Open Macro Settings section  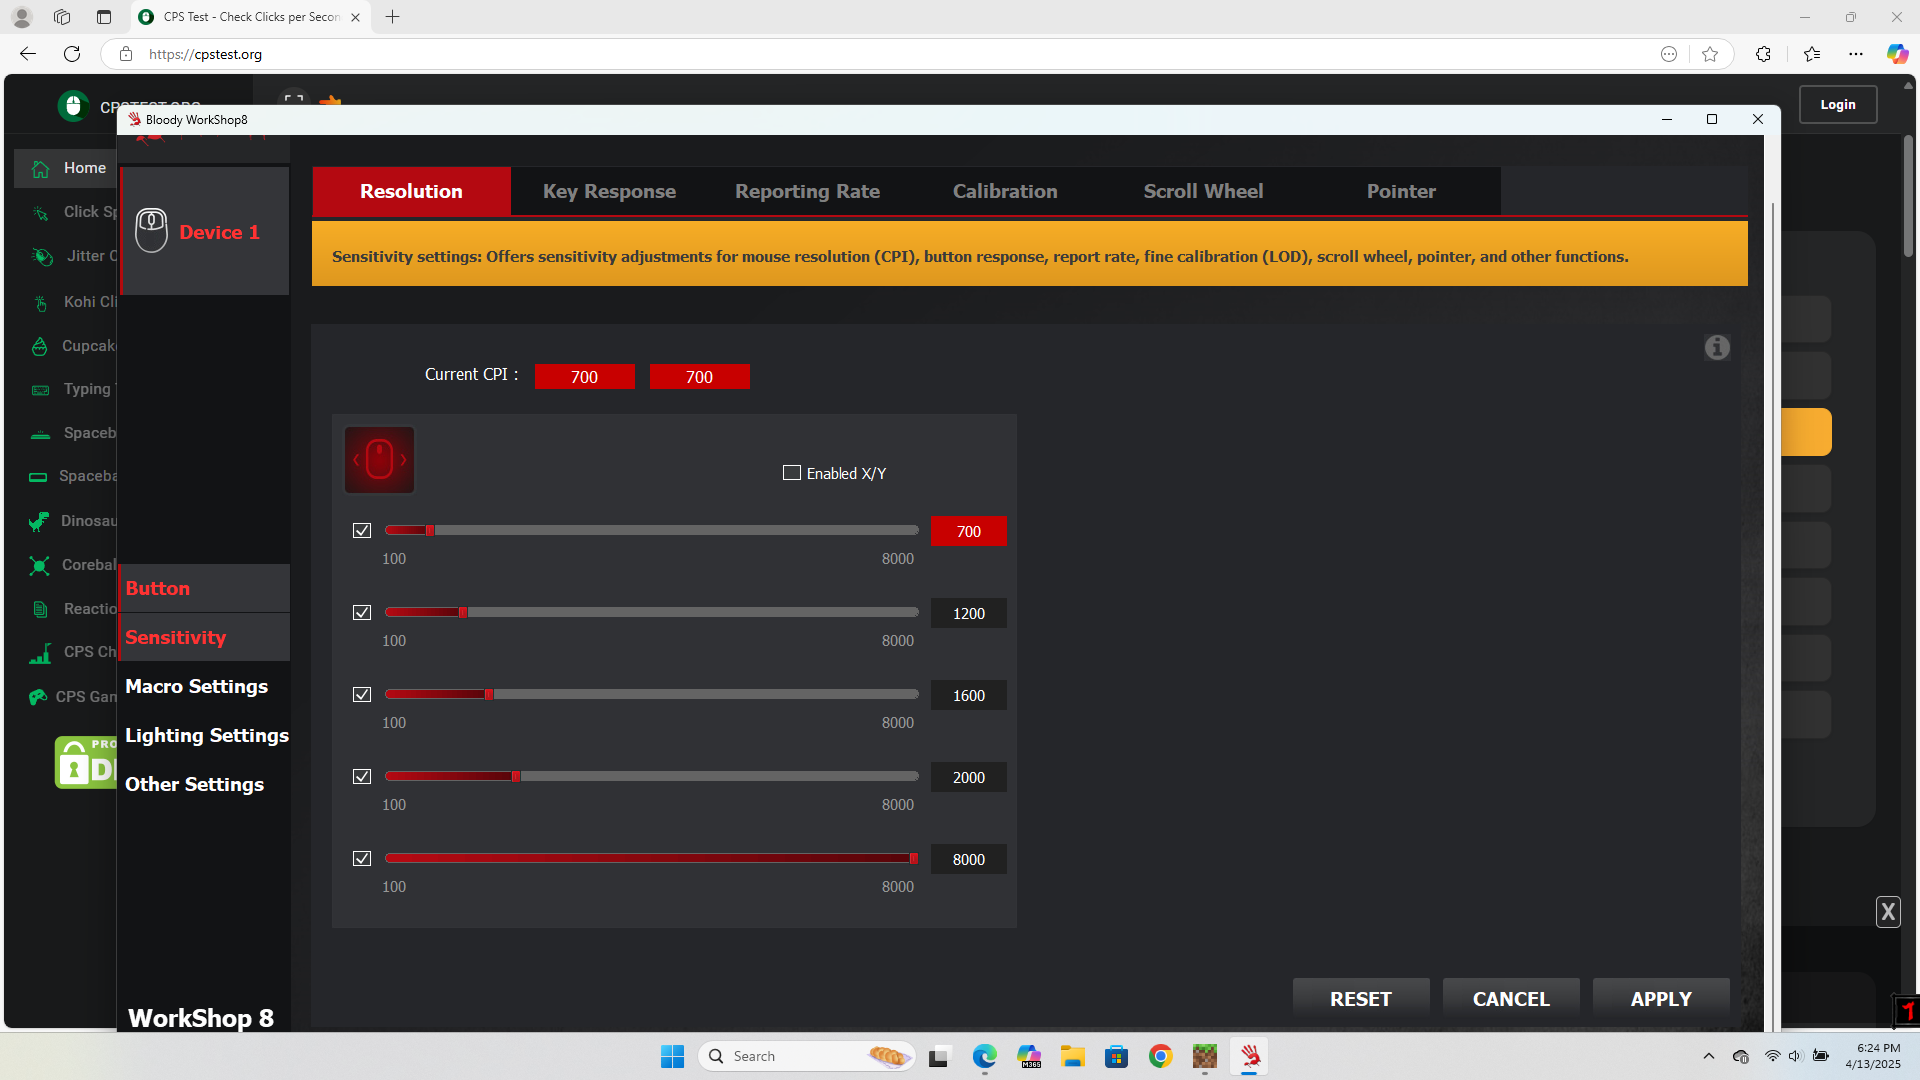(x=196, y=686)
